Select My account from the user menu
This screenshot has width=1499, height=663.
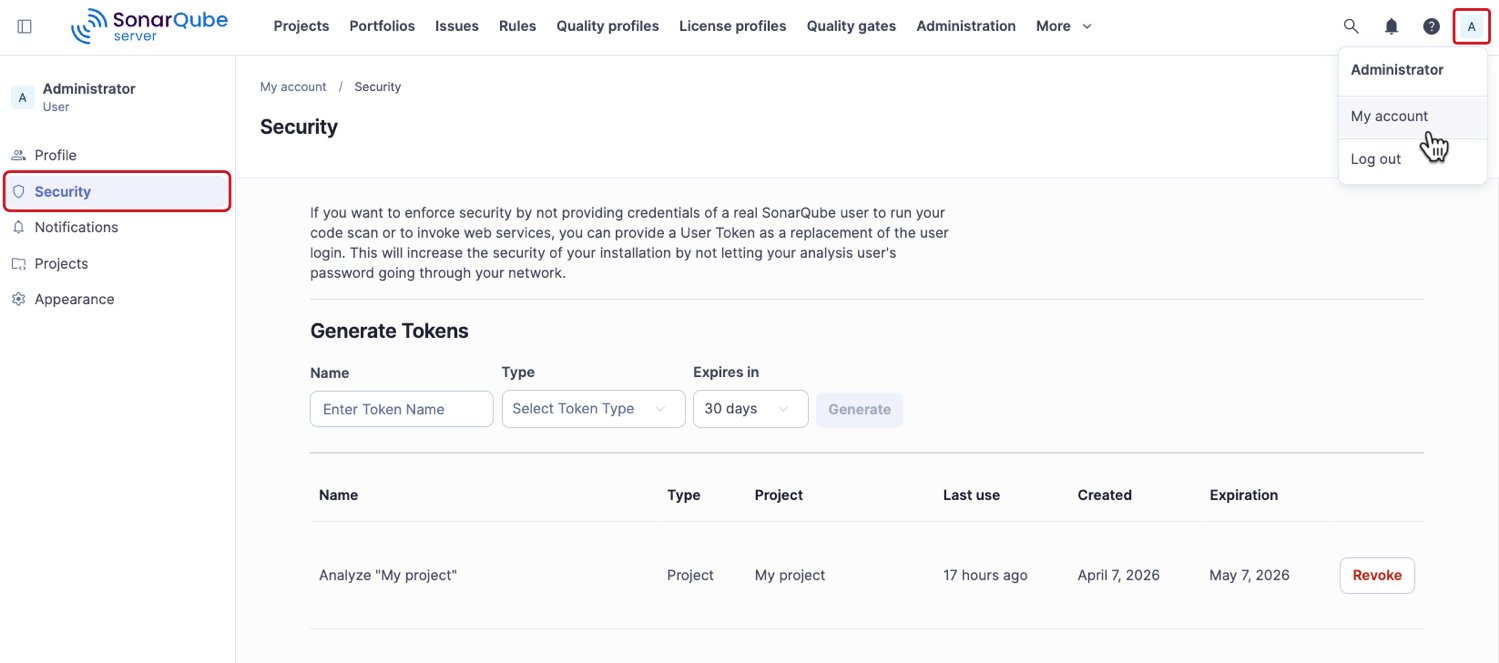(x=1389, y=116)
